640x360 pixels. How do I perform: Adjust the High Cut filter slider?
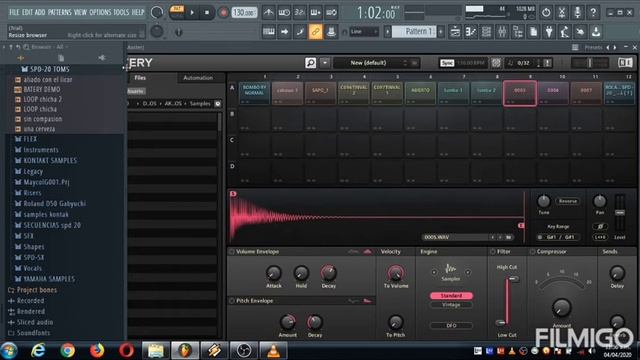click(x=513, y=279)
